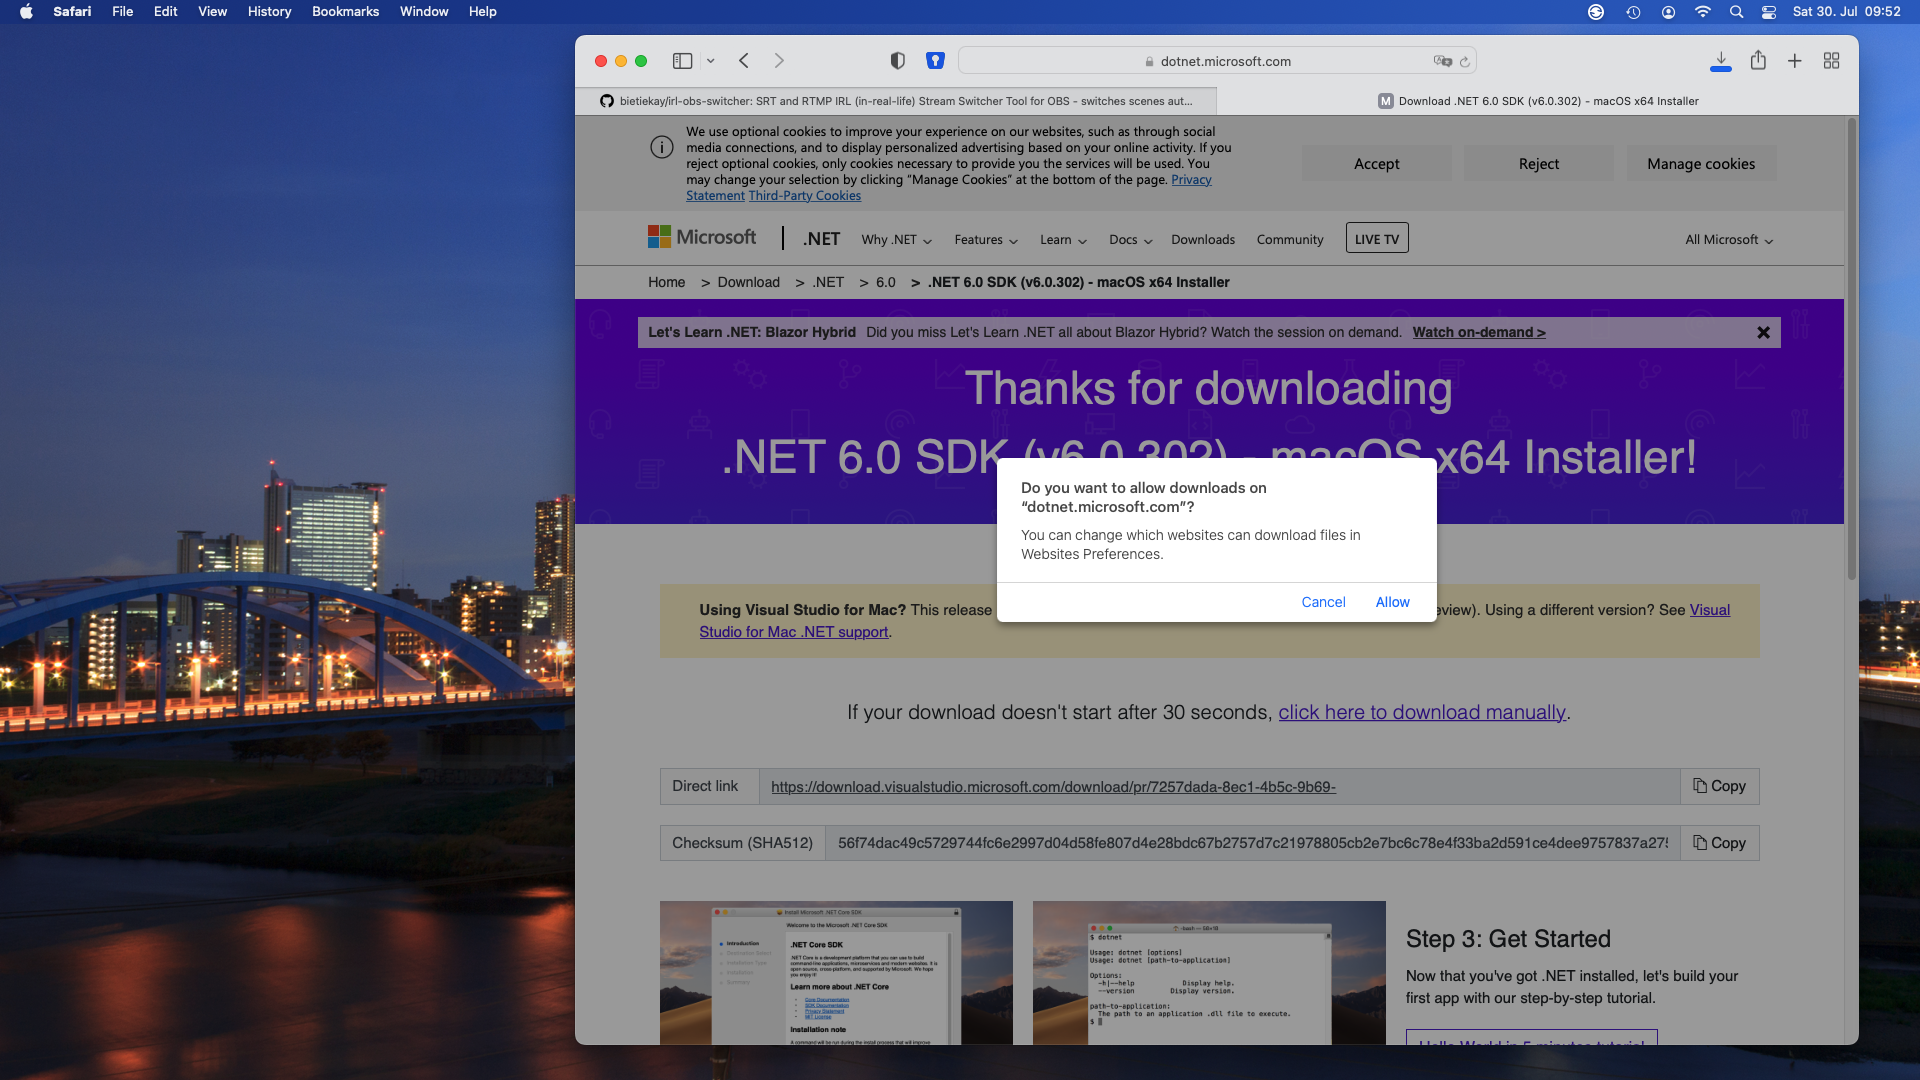Go to Home breadcrumb
This screenshot has height=1080, width=1920.
click(666, 282)
